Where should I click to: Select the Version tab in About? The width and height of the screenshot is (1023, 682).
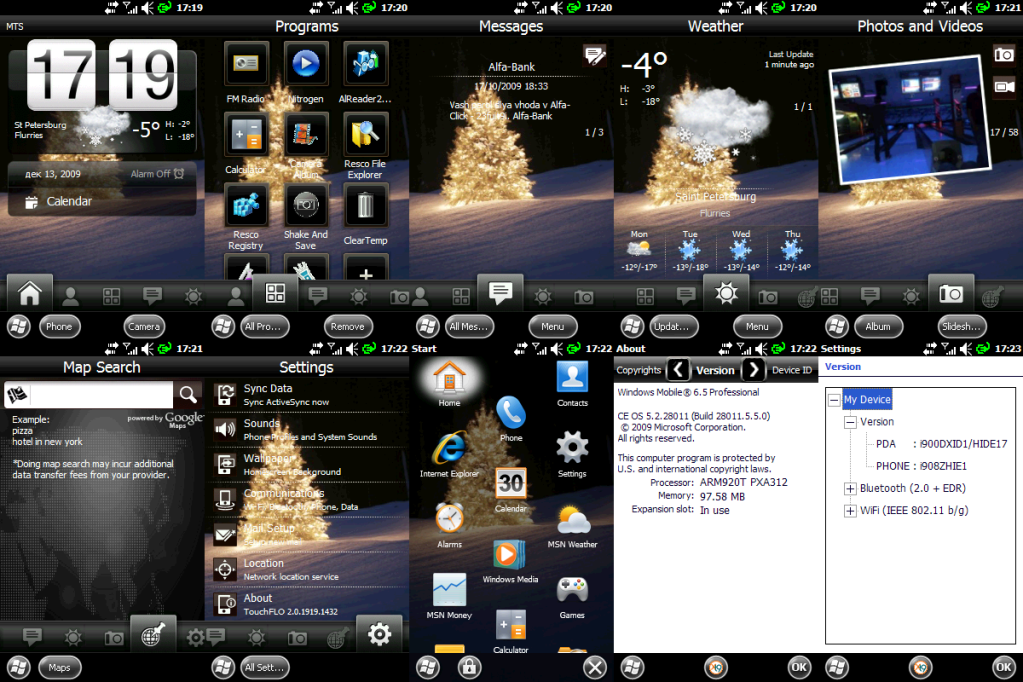tap(715, 370)
